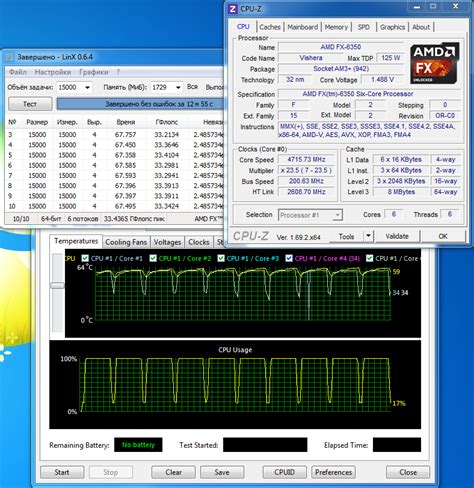Click the 33.4104 GFlops value
Image resolution: width=474 pixels, height=488 pixels.
167,155
